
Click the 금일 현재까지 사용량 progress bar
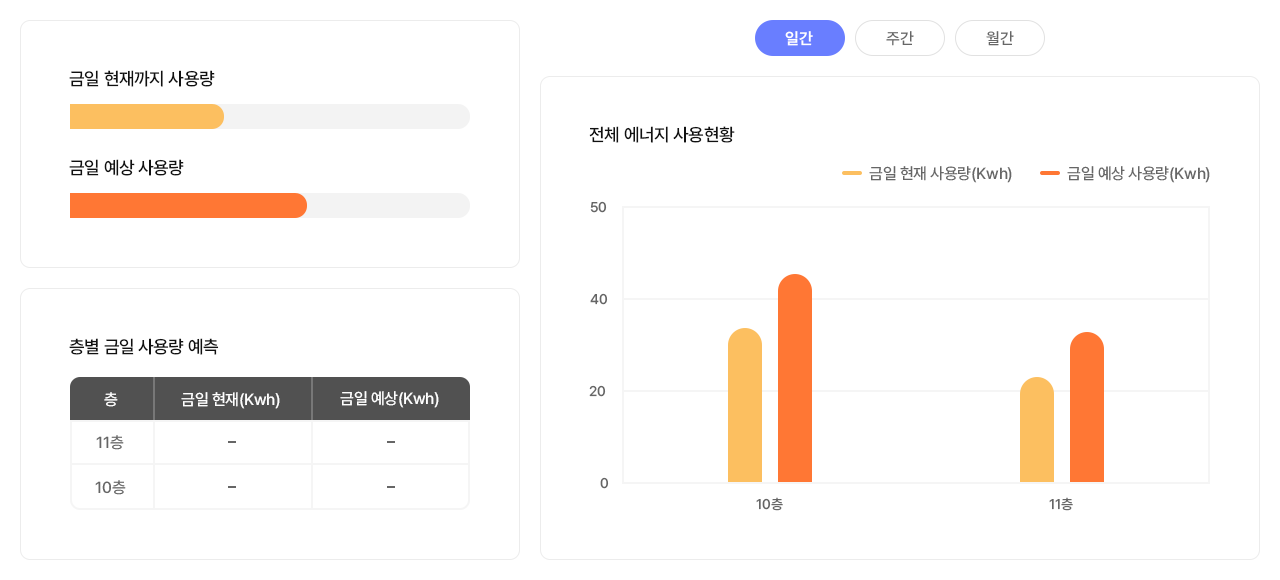269,117
